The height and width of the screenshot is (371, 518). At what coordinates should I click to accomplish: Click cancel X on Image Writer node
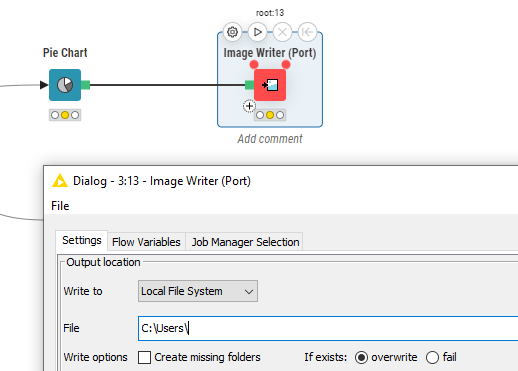(282, 32)
